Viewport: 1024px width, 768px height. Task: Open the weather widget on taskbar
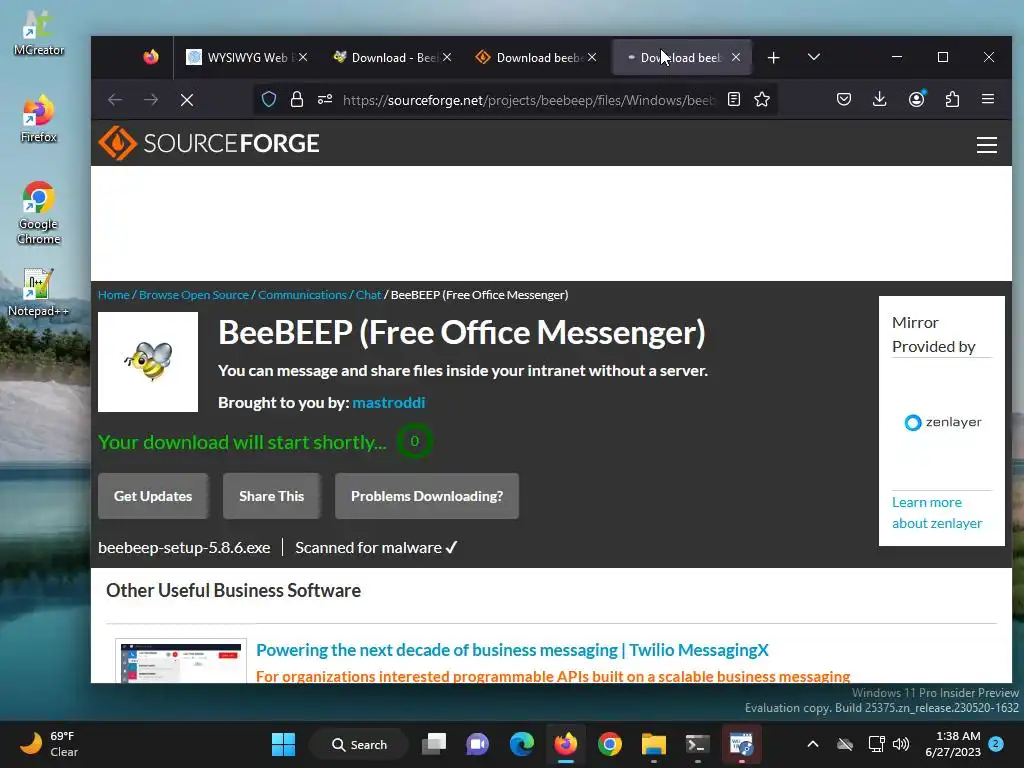(48, 744)
